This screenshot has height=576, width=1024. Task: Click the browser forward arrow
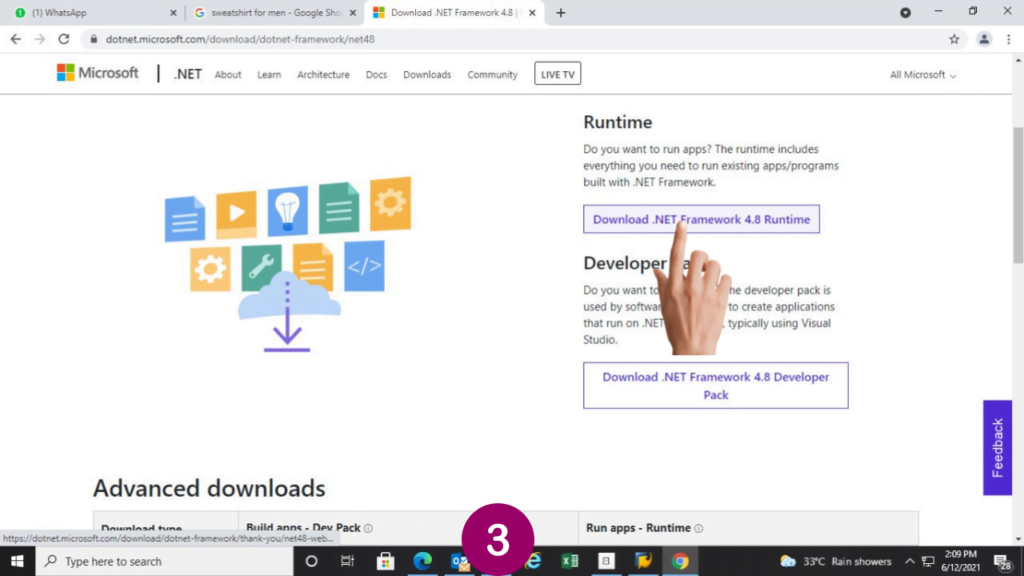[x=40, y=39]
